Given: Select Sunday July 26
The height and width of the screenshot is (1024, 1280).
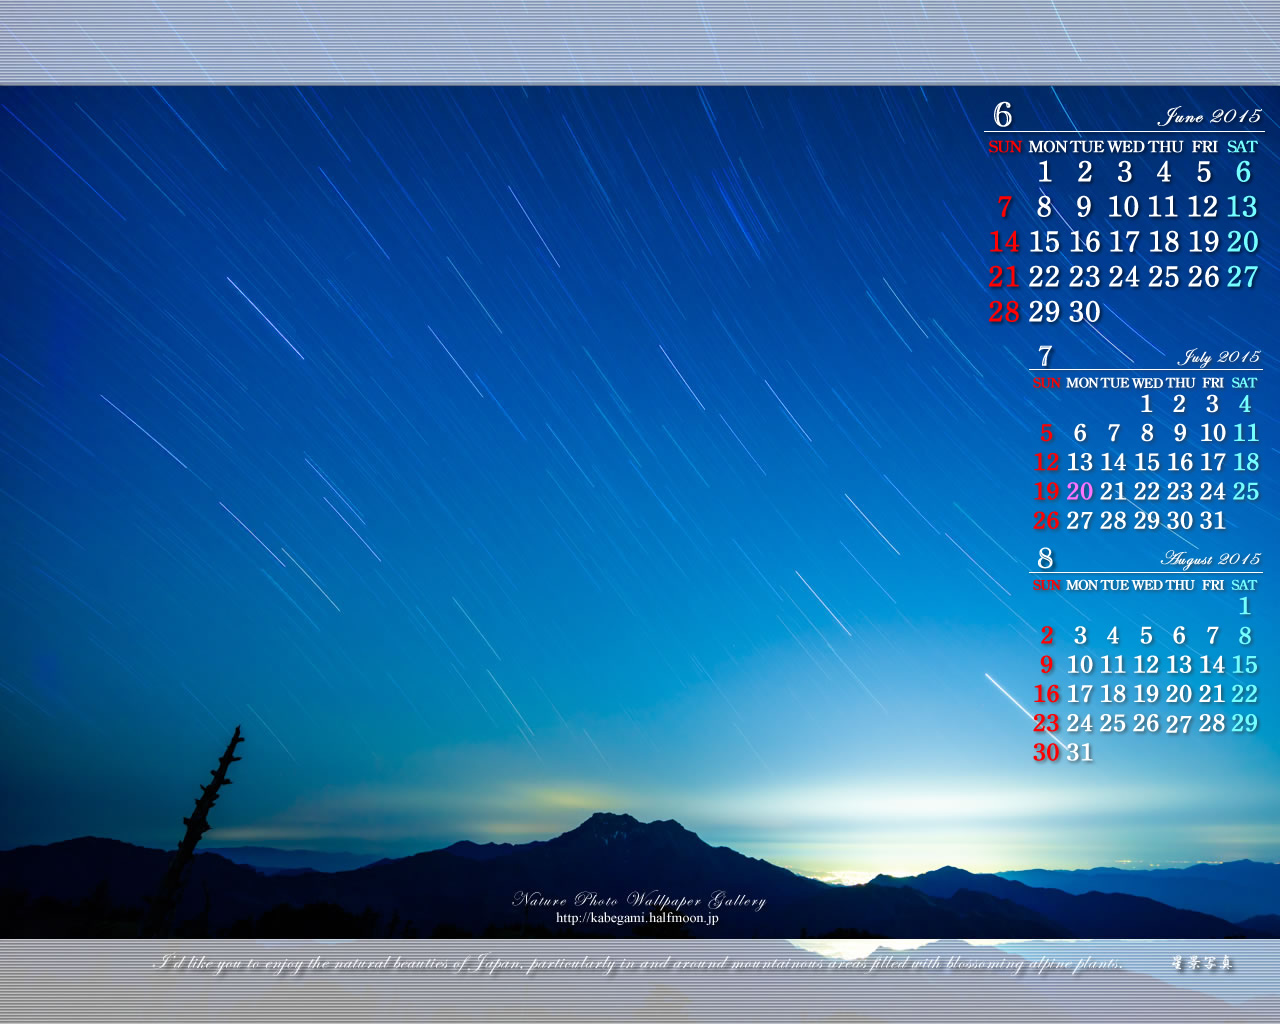Looking at the screenshot, I should tap(1046, 520).
